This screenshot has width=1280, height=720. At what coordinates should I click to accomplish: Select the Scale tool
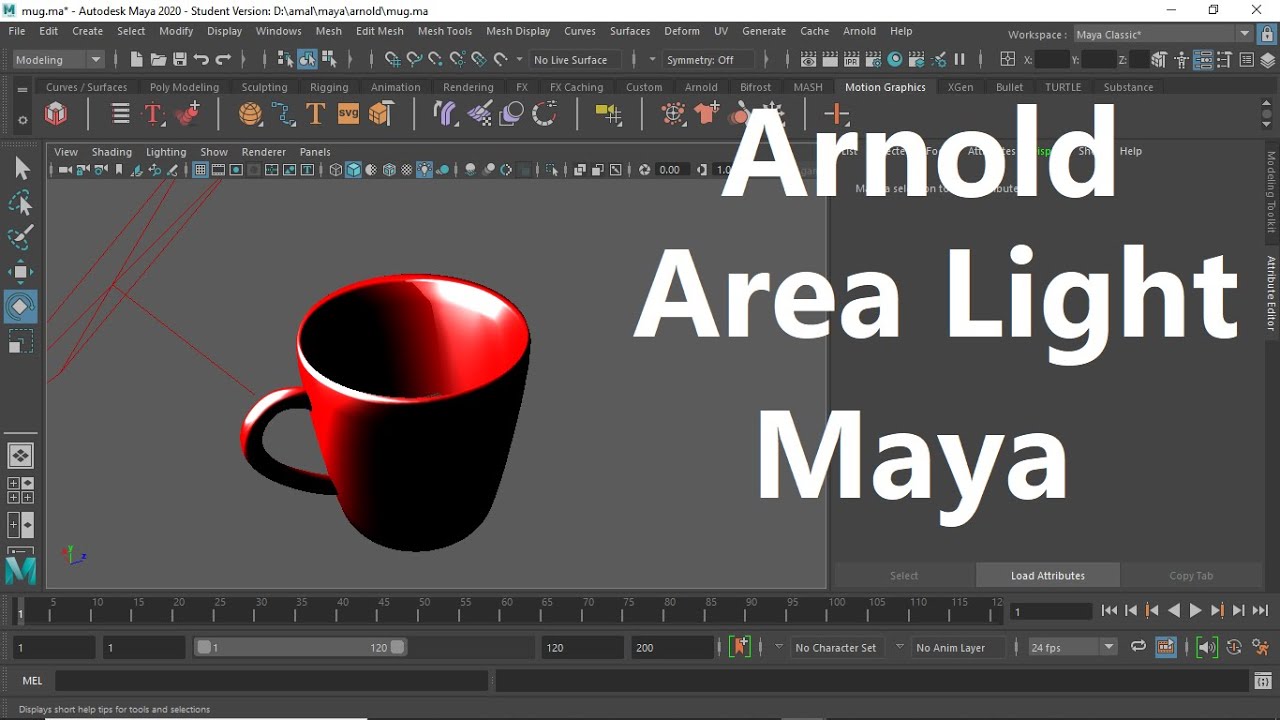click(x=21, y=341)
